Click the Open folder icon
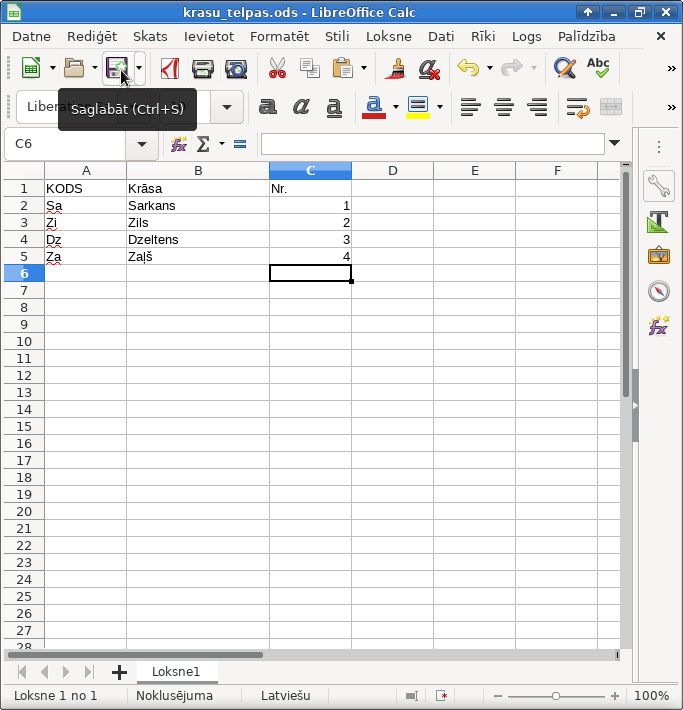The height and width of the screenshot is (710, 683). [x=74, y=68]
